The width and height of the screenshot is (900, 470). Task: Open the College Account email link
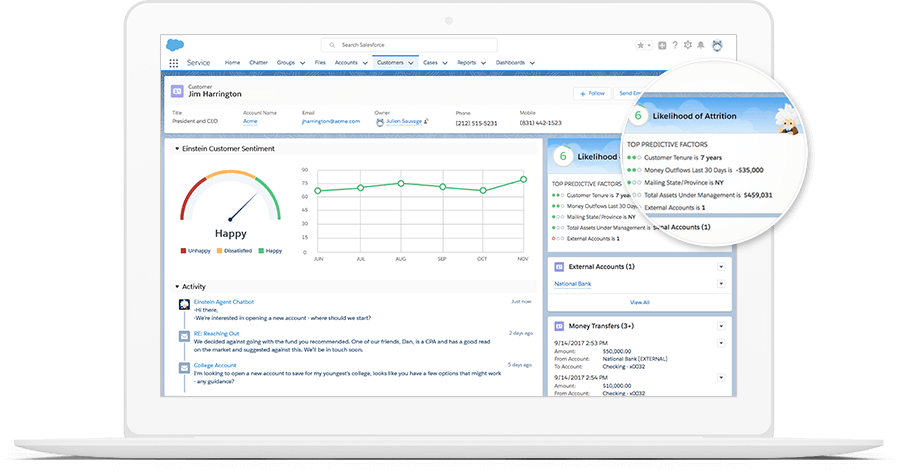215,365
